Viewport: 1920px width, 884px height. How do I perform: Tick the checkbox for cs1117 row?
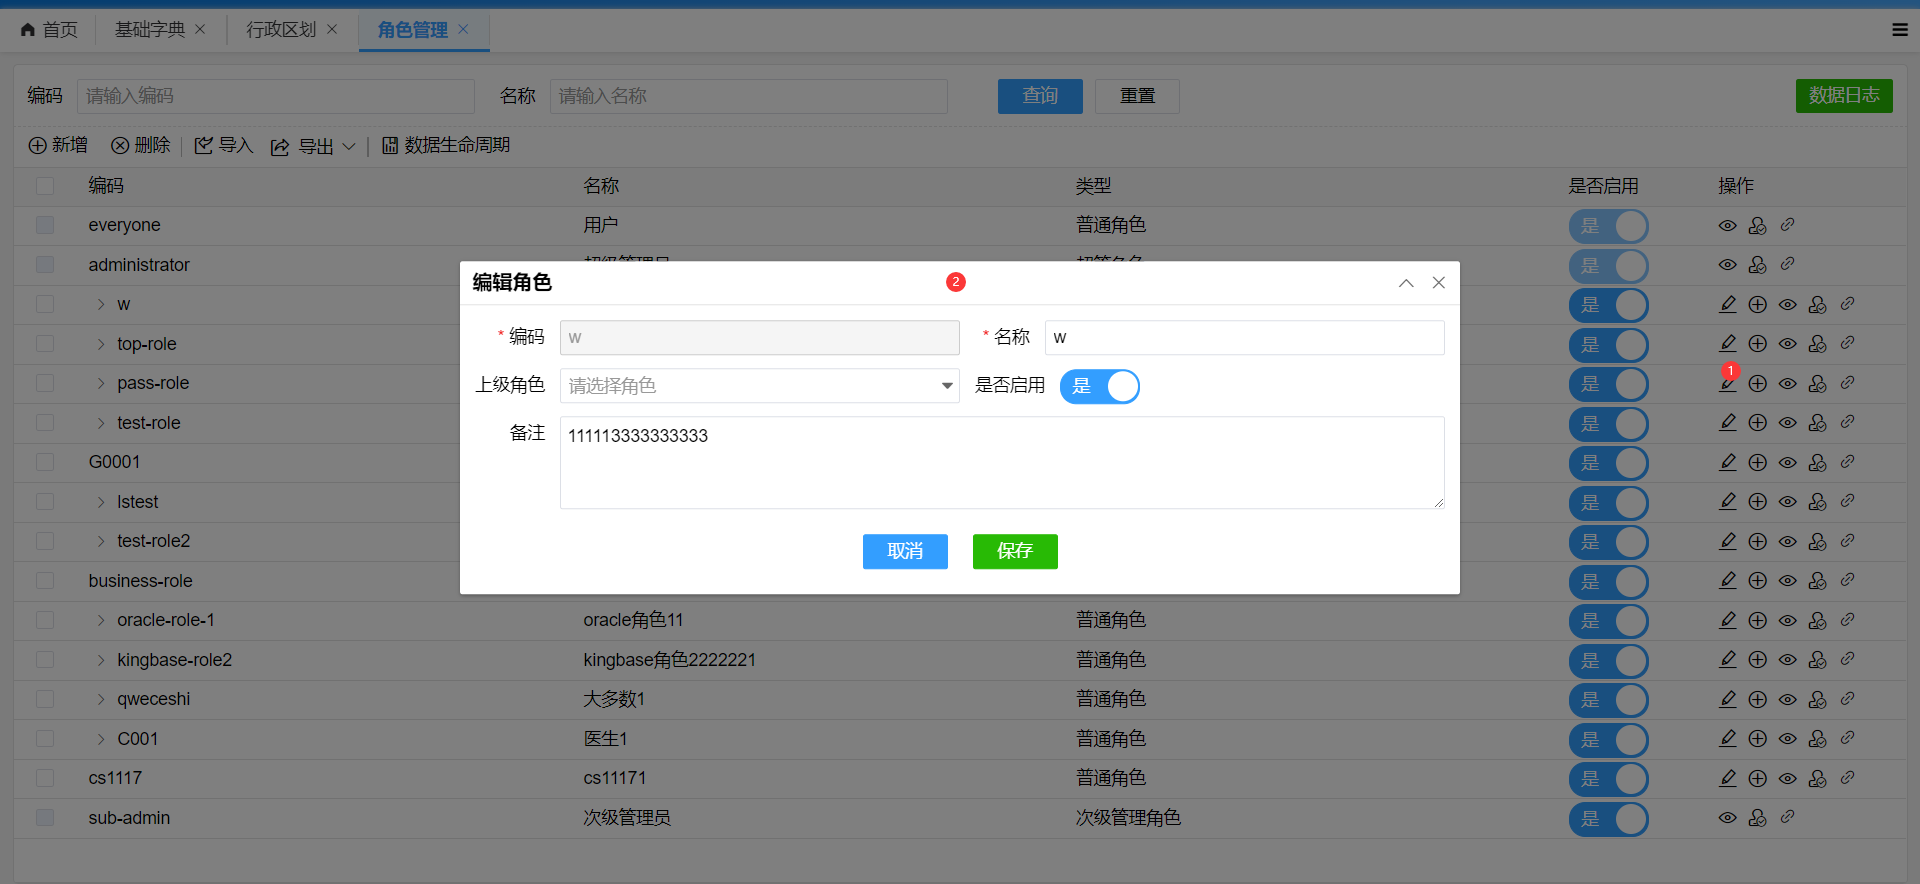click(45, 778)
